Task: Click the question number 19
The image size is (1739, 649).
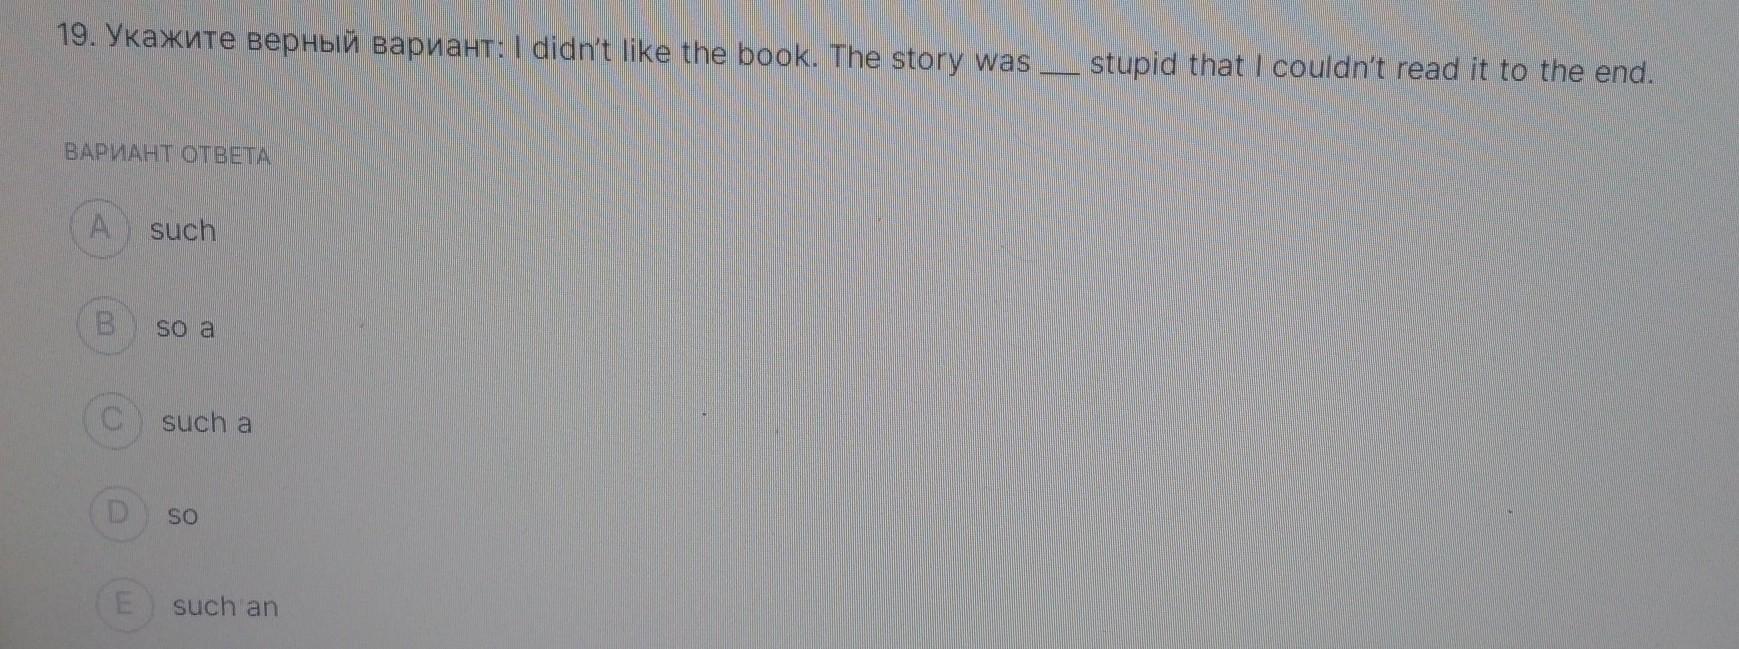Action: [x=76, y=36]
